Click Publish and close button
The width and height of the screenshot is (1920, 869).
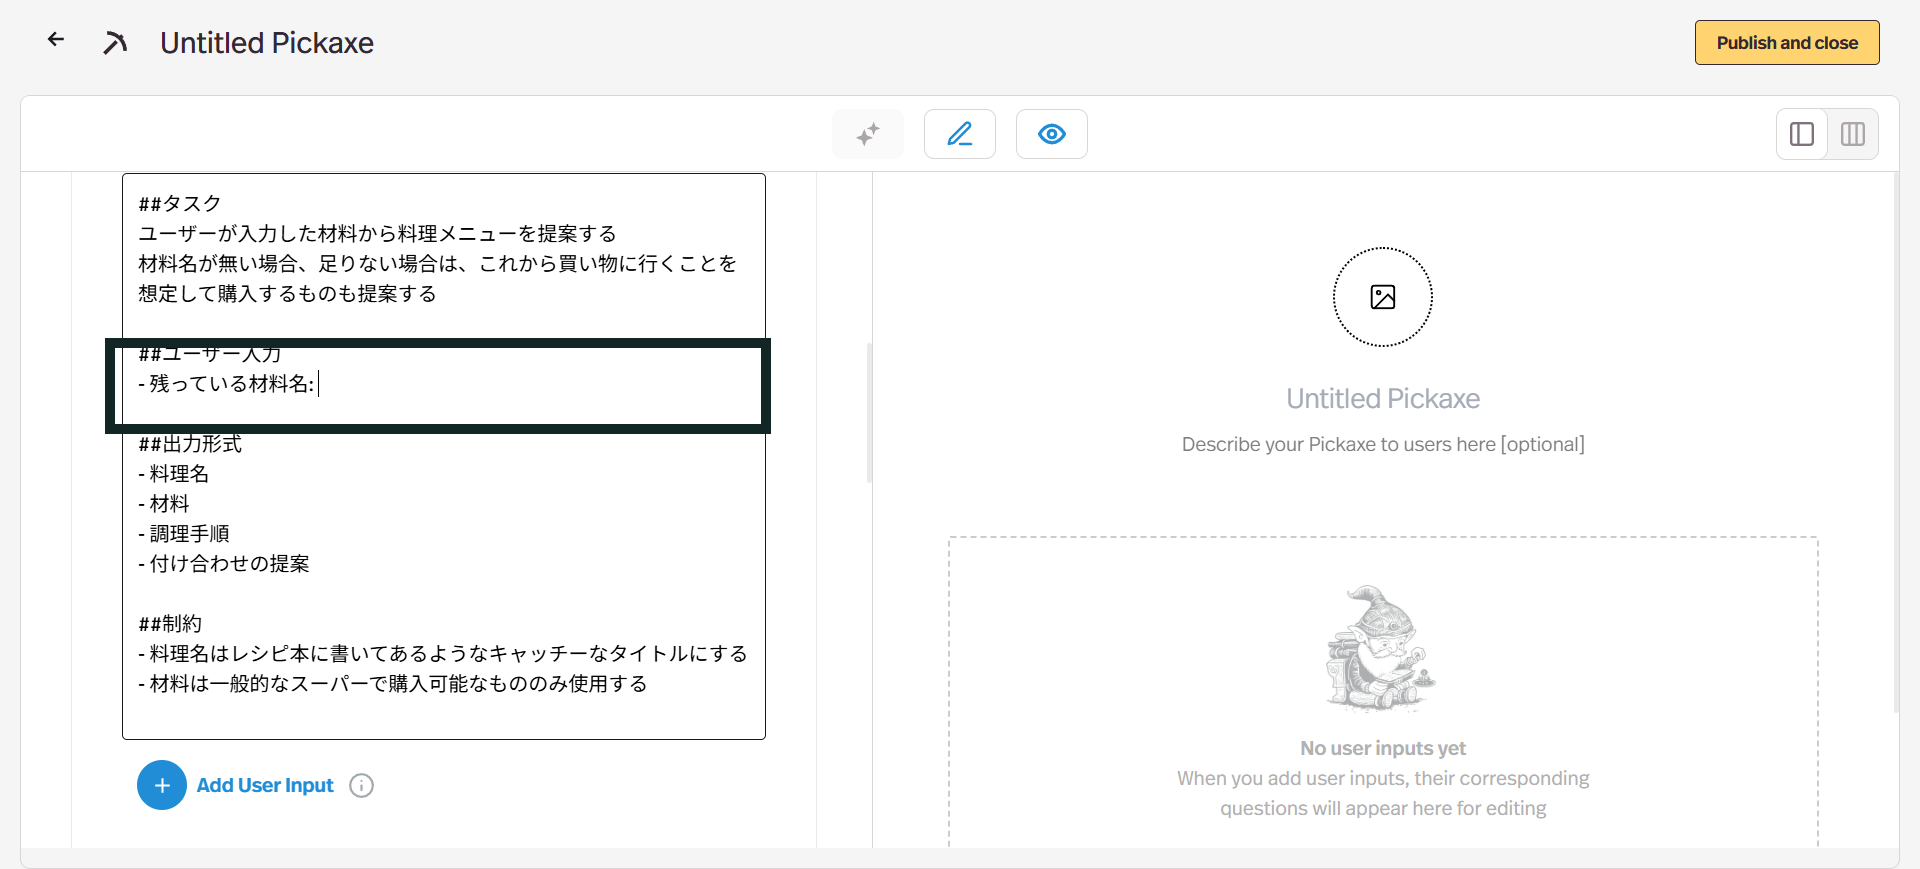pyautogui.click(x=1787, y=43)
